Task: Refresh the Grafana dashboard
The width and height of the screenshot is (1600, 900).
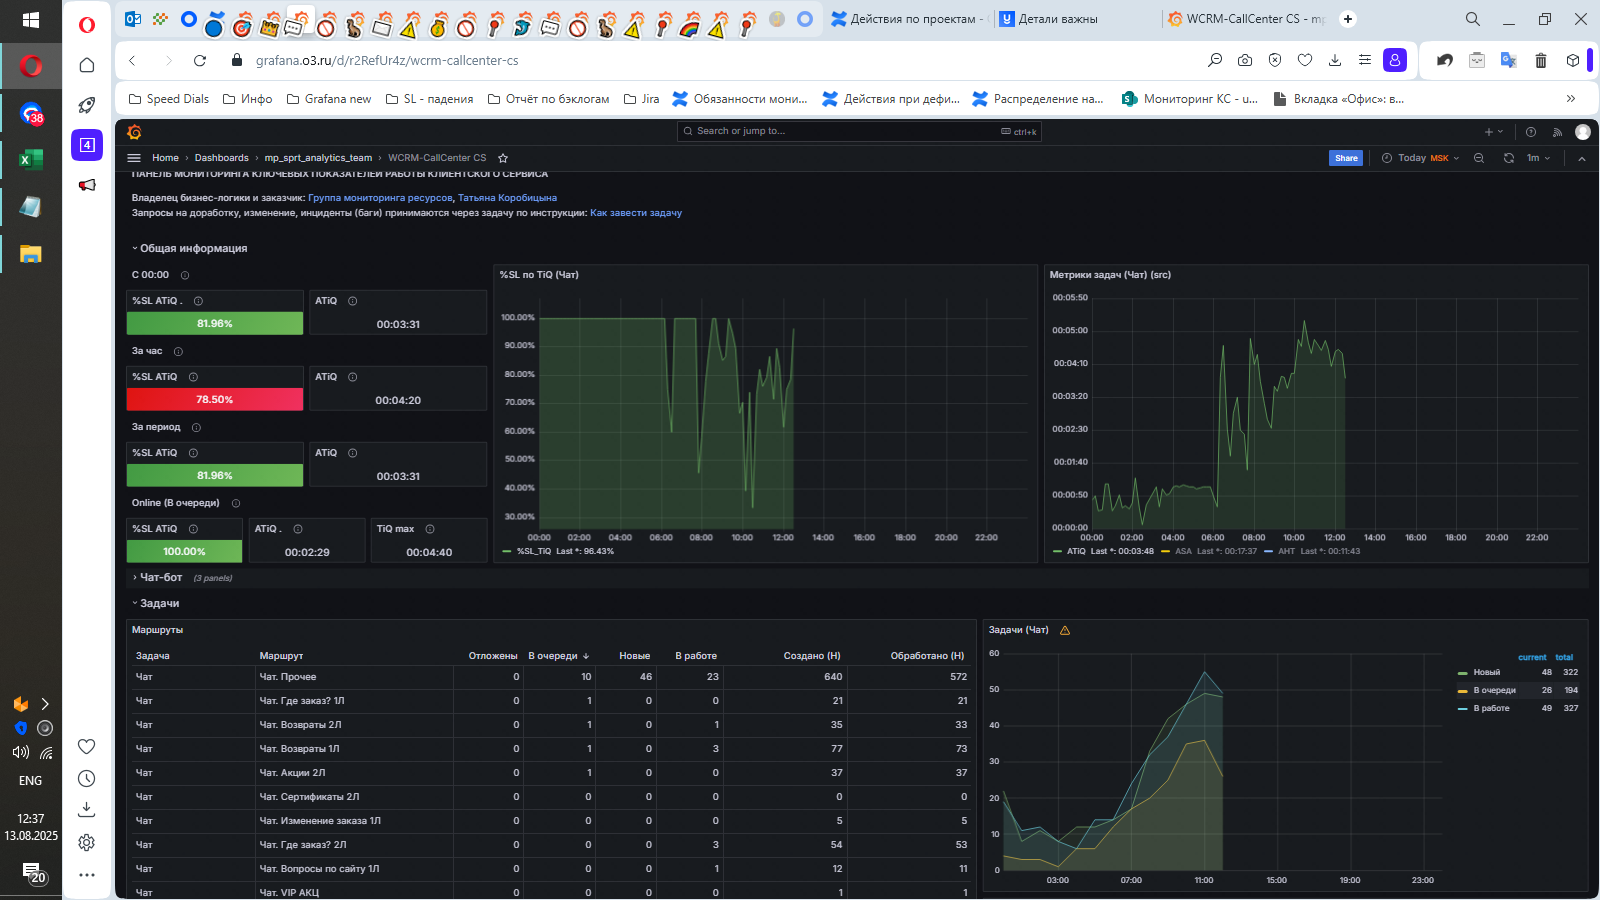Action: click(x=1509, y=158)
